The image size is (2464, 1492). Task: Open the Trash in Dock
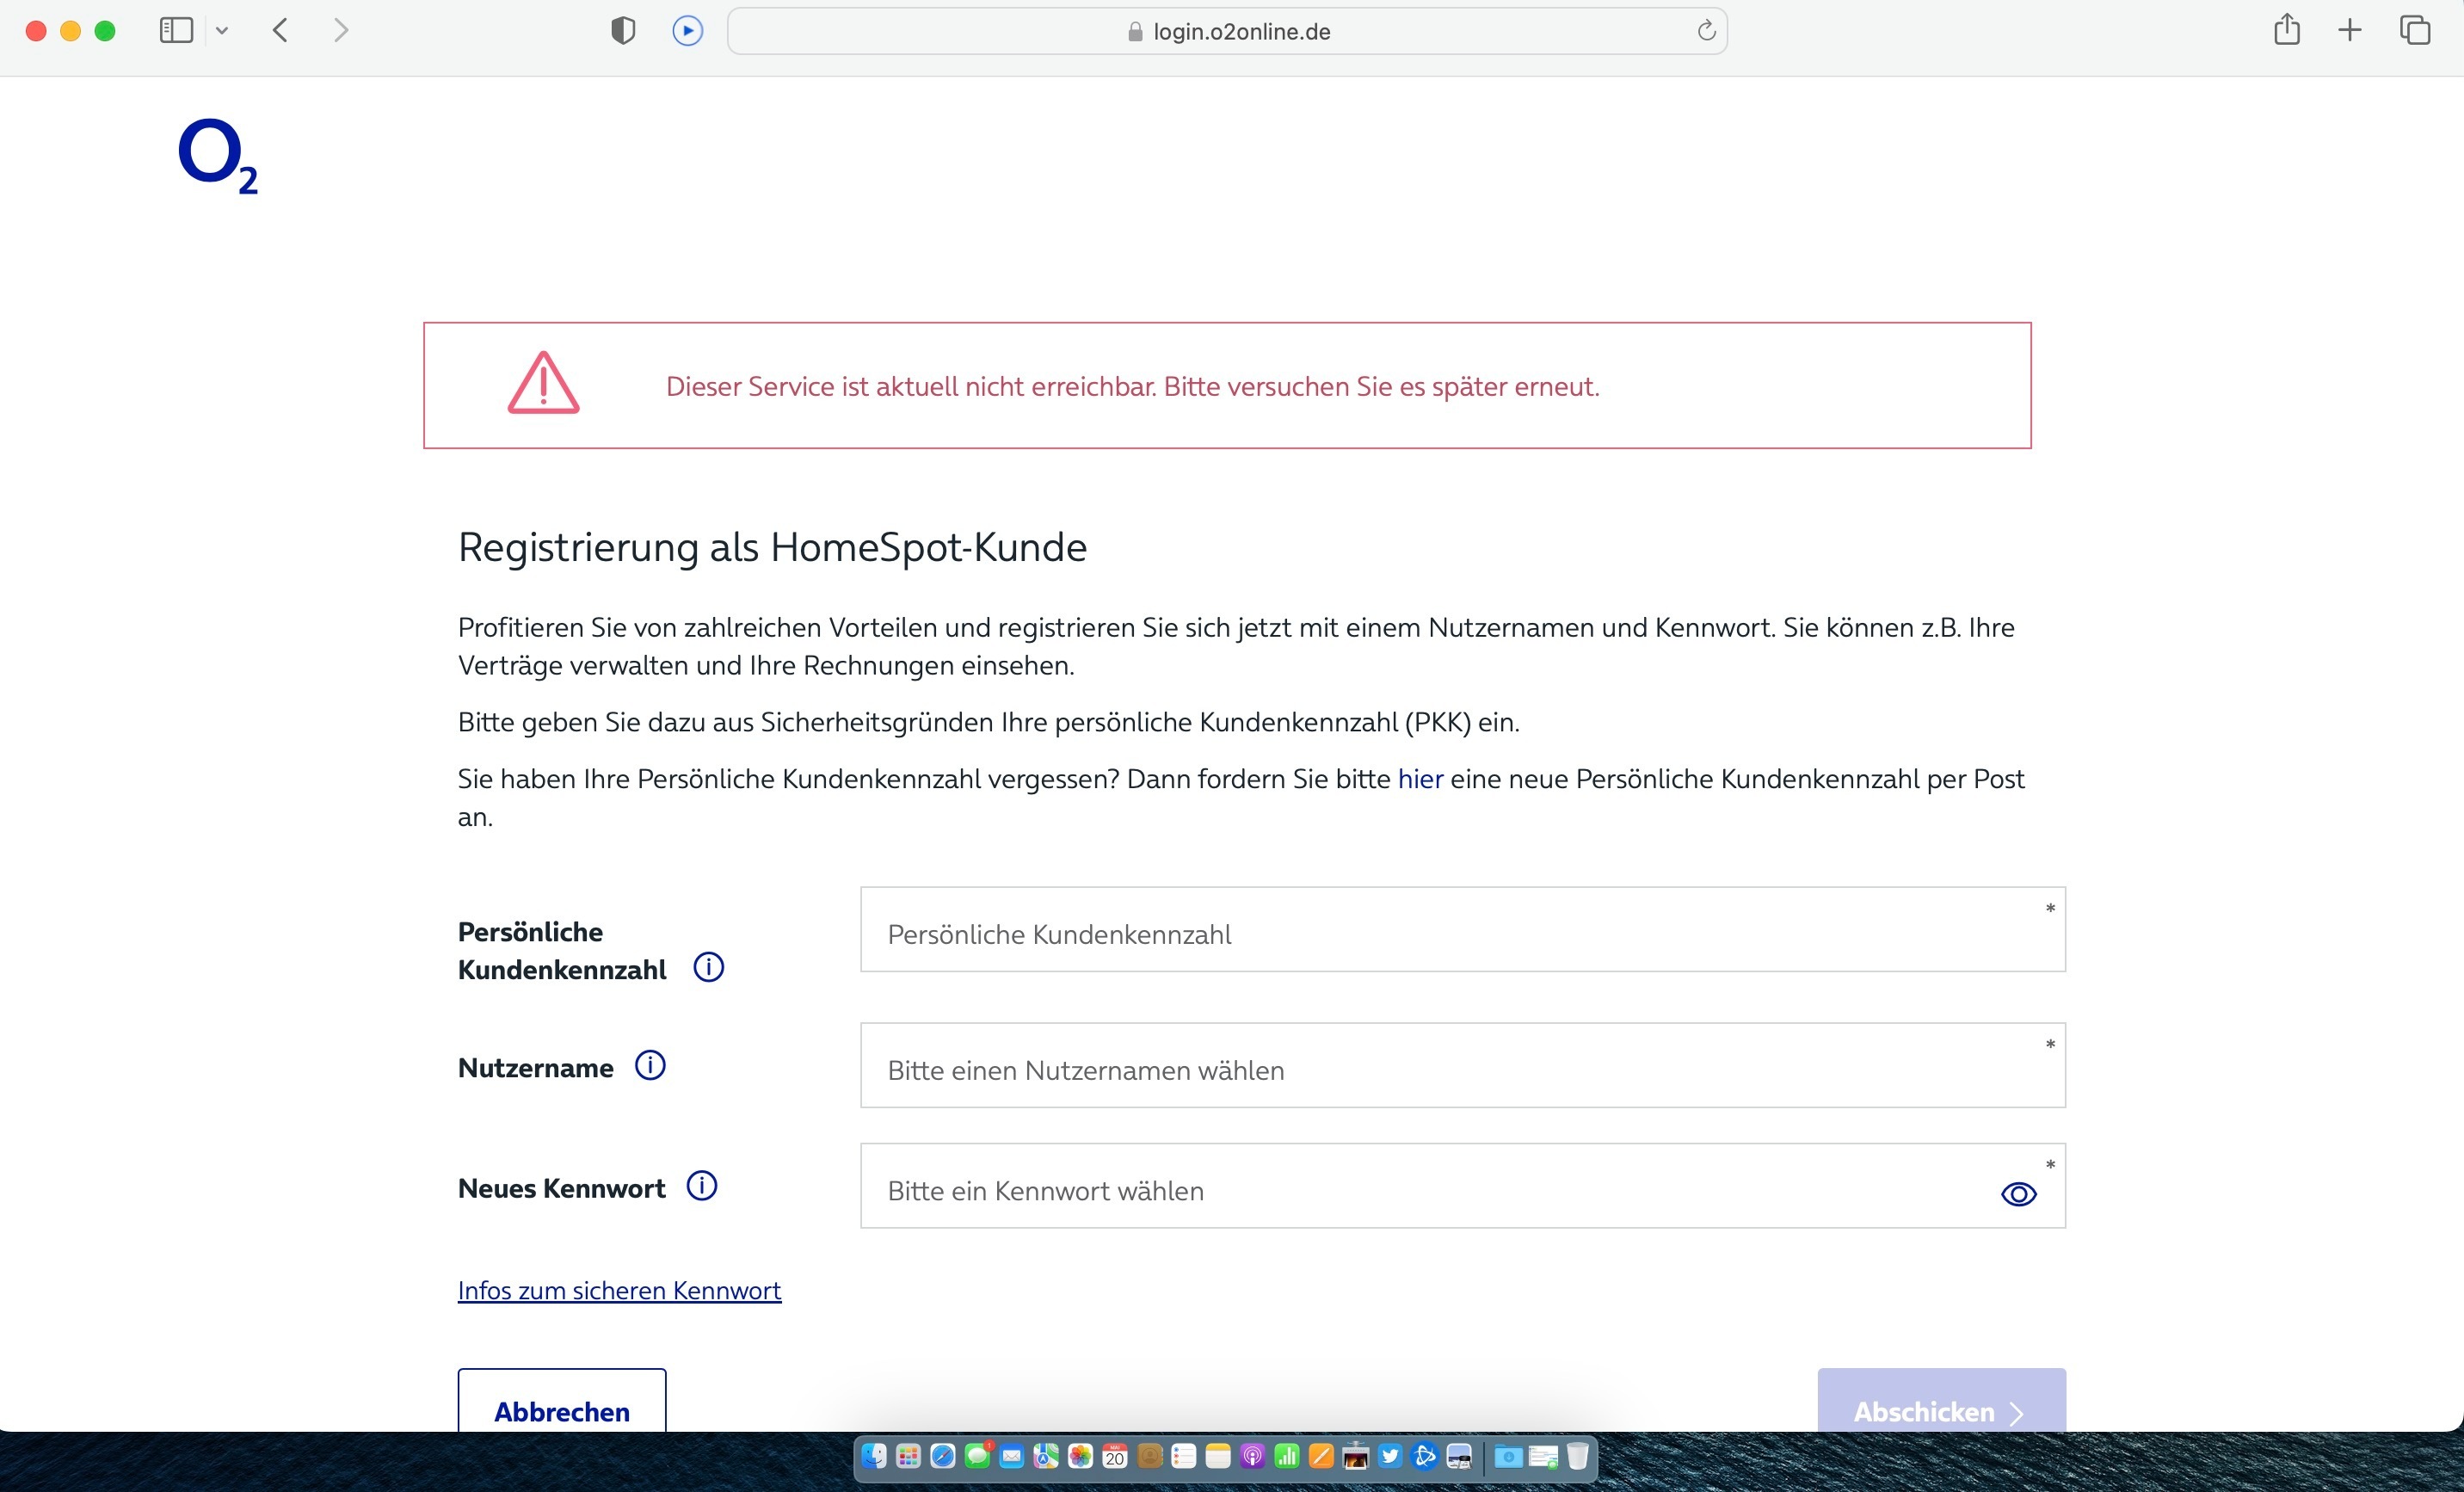[x=1578, y=1456]
